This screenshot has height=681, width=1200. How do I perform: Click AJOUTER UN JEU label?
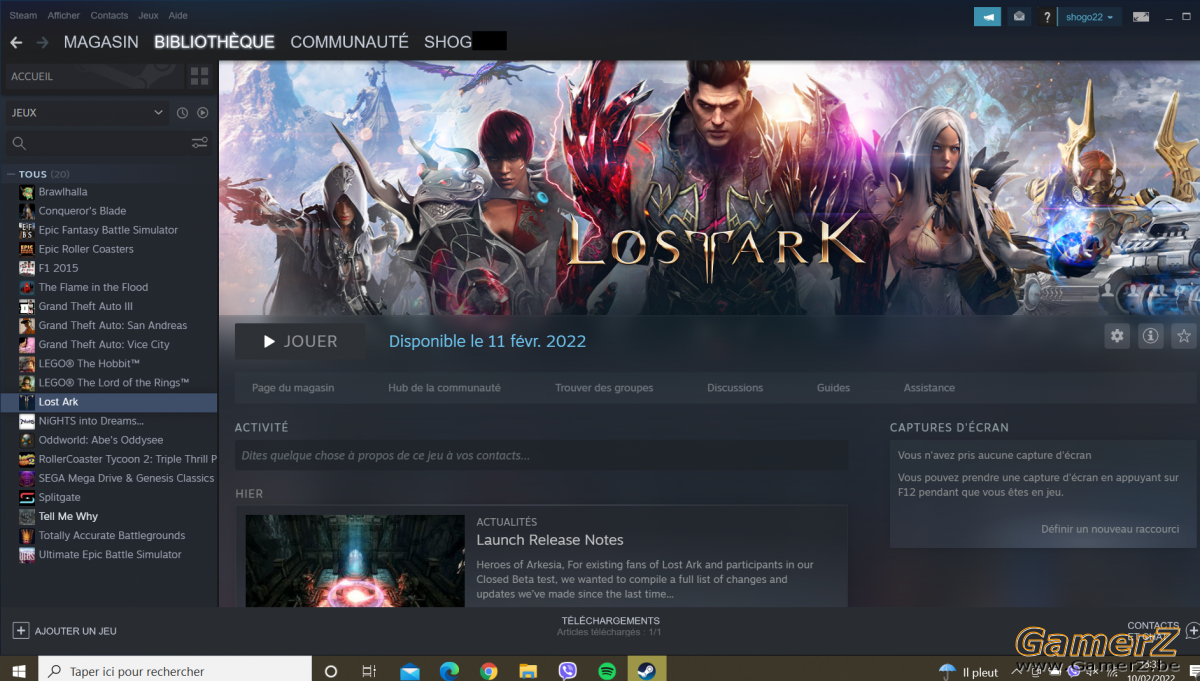[x=76, y=631]
